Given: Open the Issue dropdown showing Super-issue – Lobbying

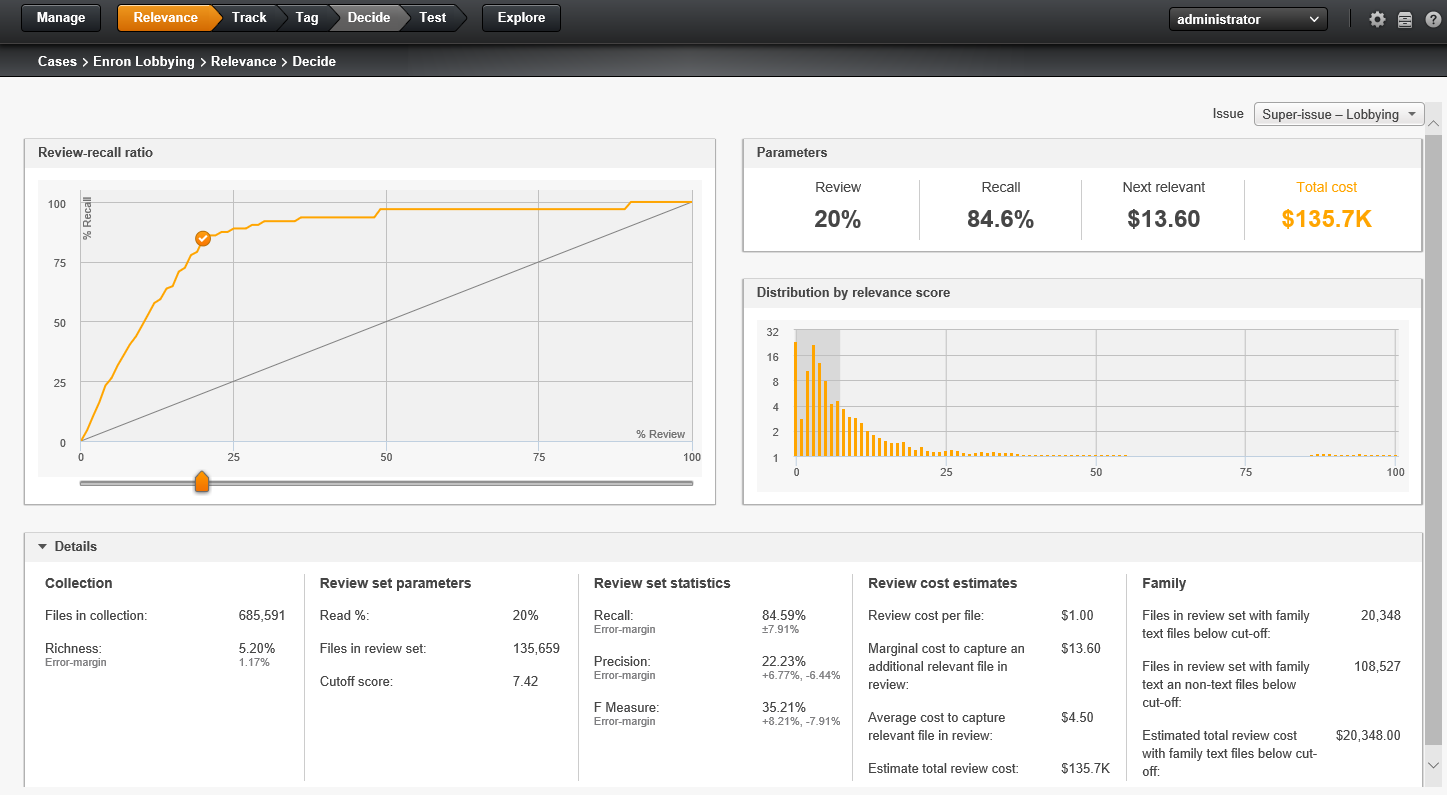Looking at the screenshot, I should pyautogui.click(x=1338, y=114).
